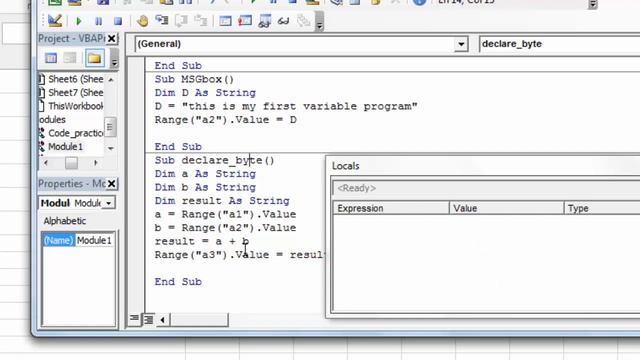The image size is (640, 360).
Task: Click the Module1 name value field
Action: point(94,240)
